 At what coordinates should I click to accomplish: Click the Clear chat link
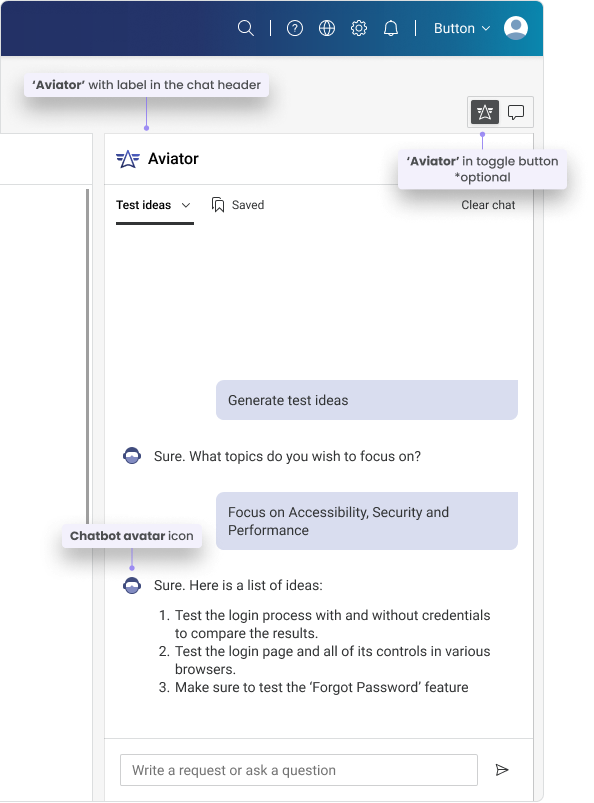(488, 205)
